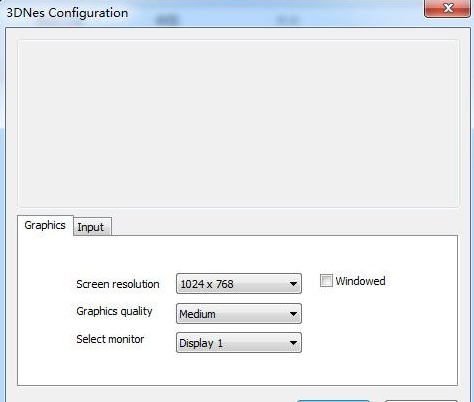Click the red X icon in title bar
474x402 pixels.
point(449,8)
